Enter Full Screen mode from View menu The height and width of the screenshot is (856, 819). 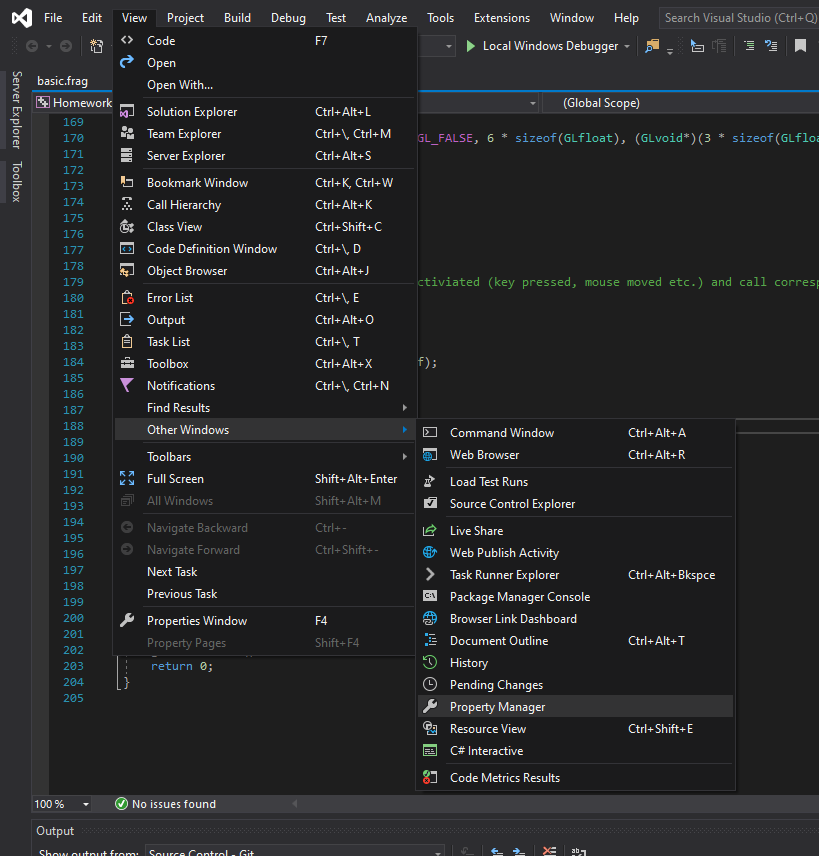coord(175,478)
